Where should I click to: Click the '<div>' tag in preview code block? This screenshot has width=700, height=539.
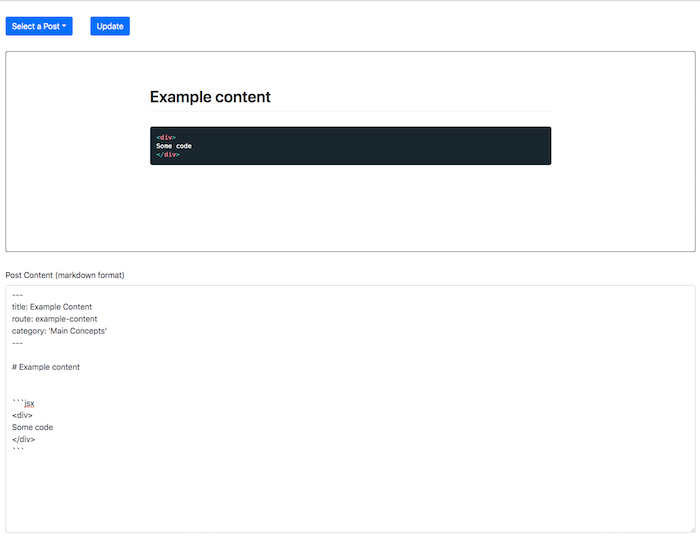point(166,138)
